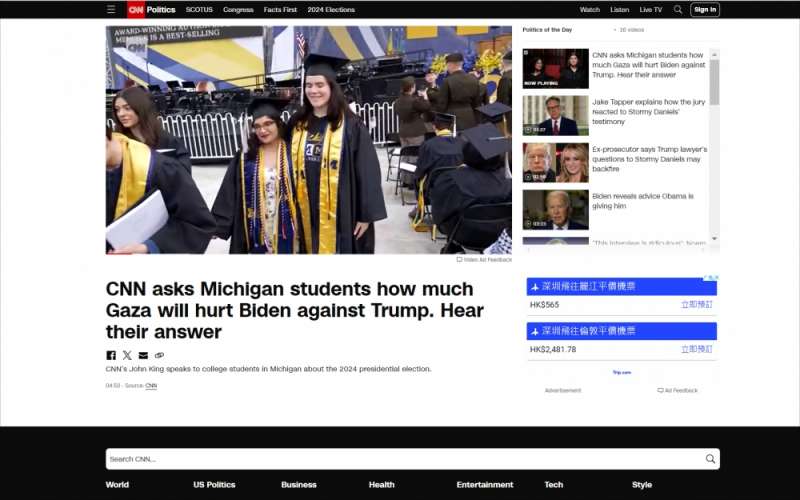Viewport: 800px width, 500px height.
Task: Click the playlist scrollbar down arrow
Action: pos(714,238)
